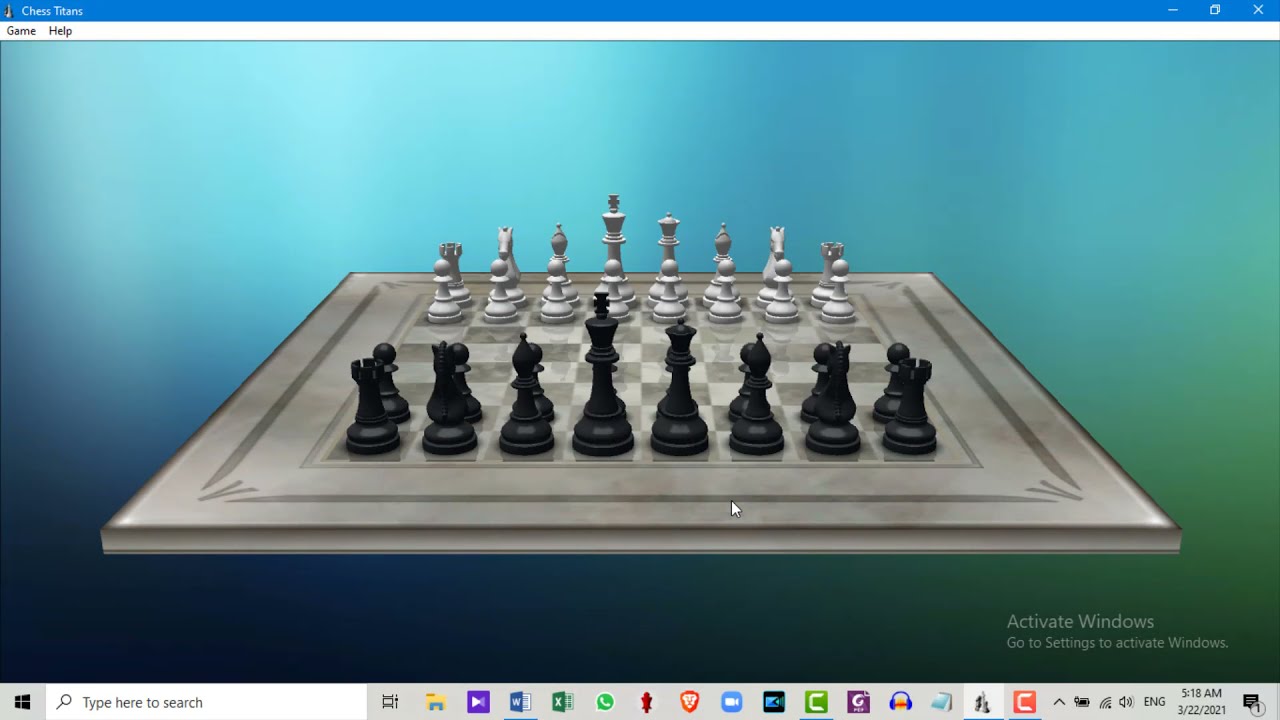Open the notification center
The width and height of the screenshot is (1280, 720).
pos(1252,702)
